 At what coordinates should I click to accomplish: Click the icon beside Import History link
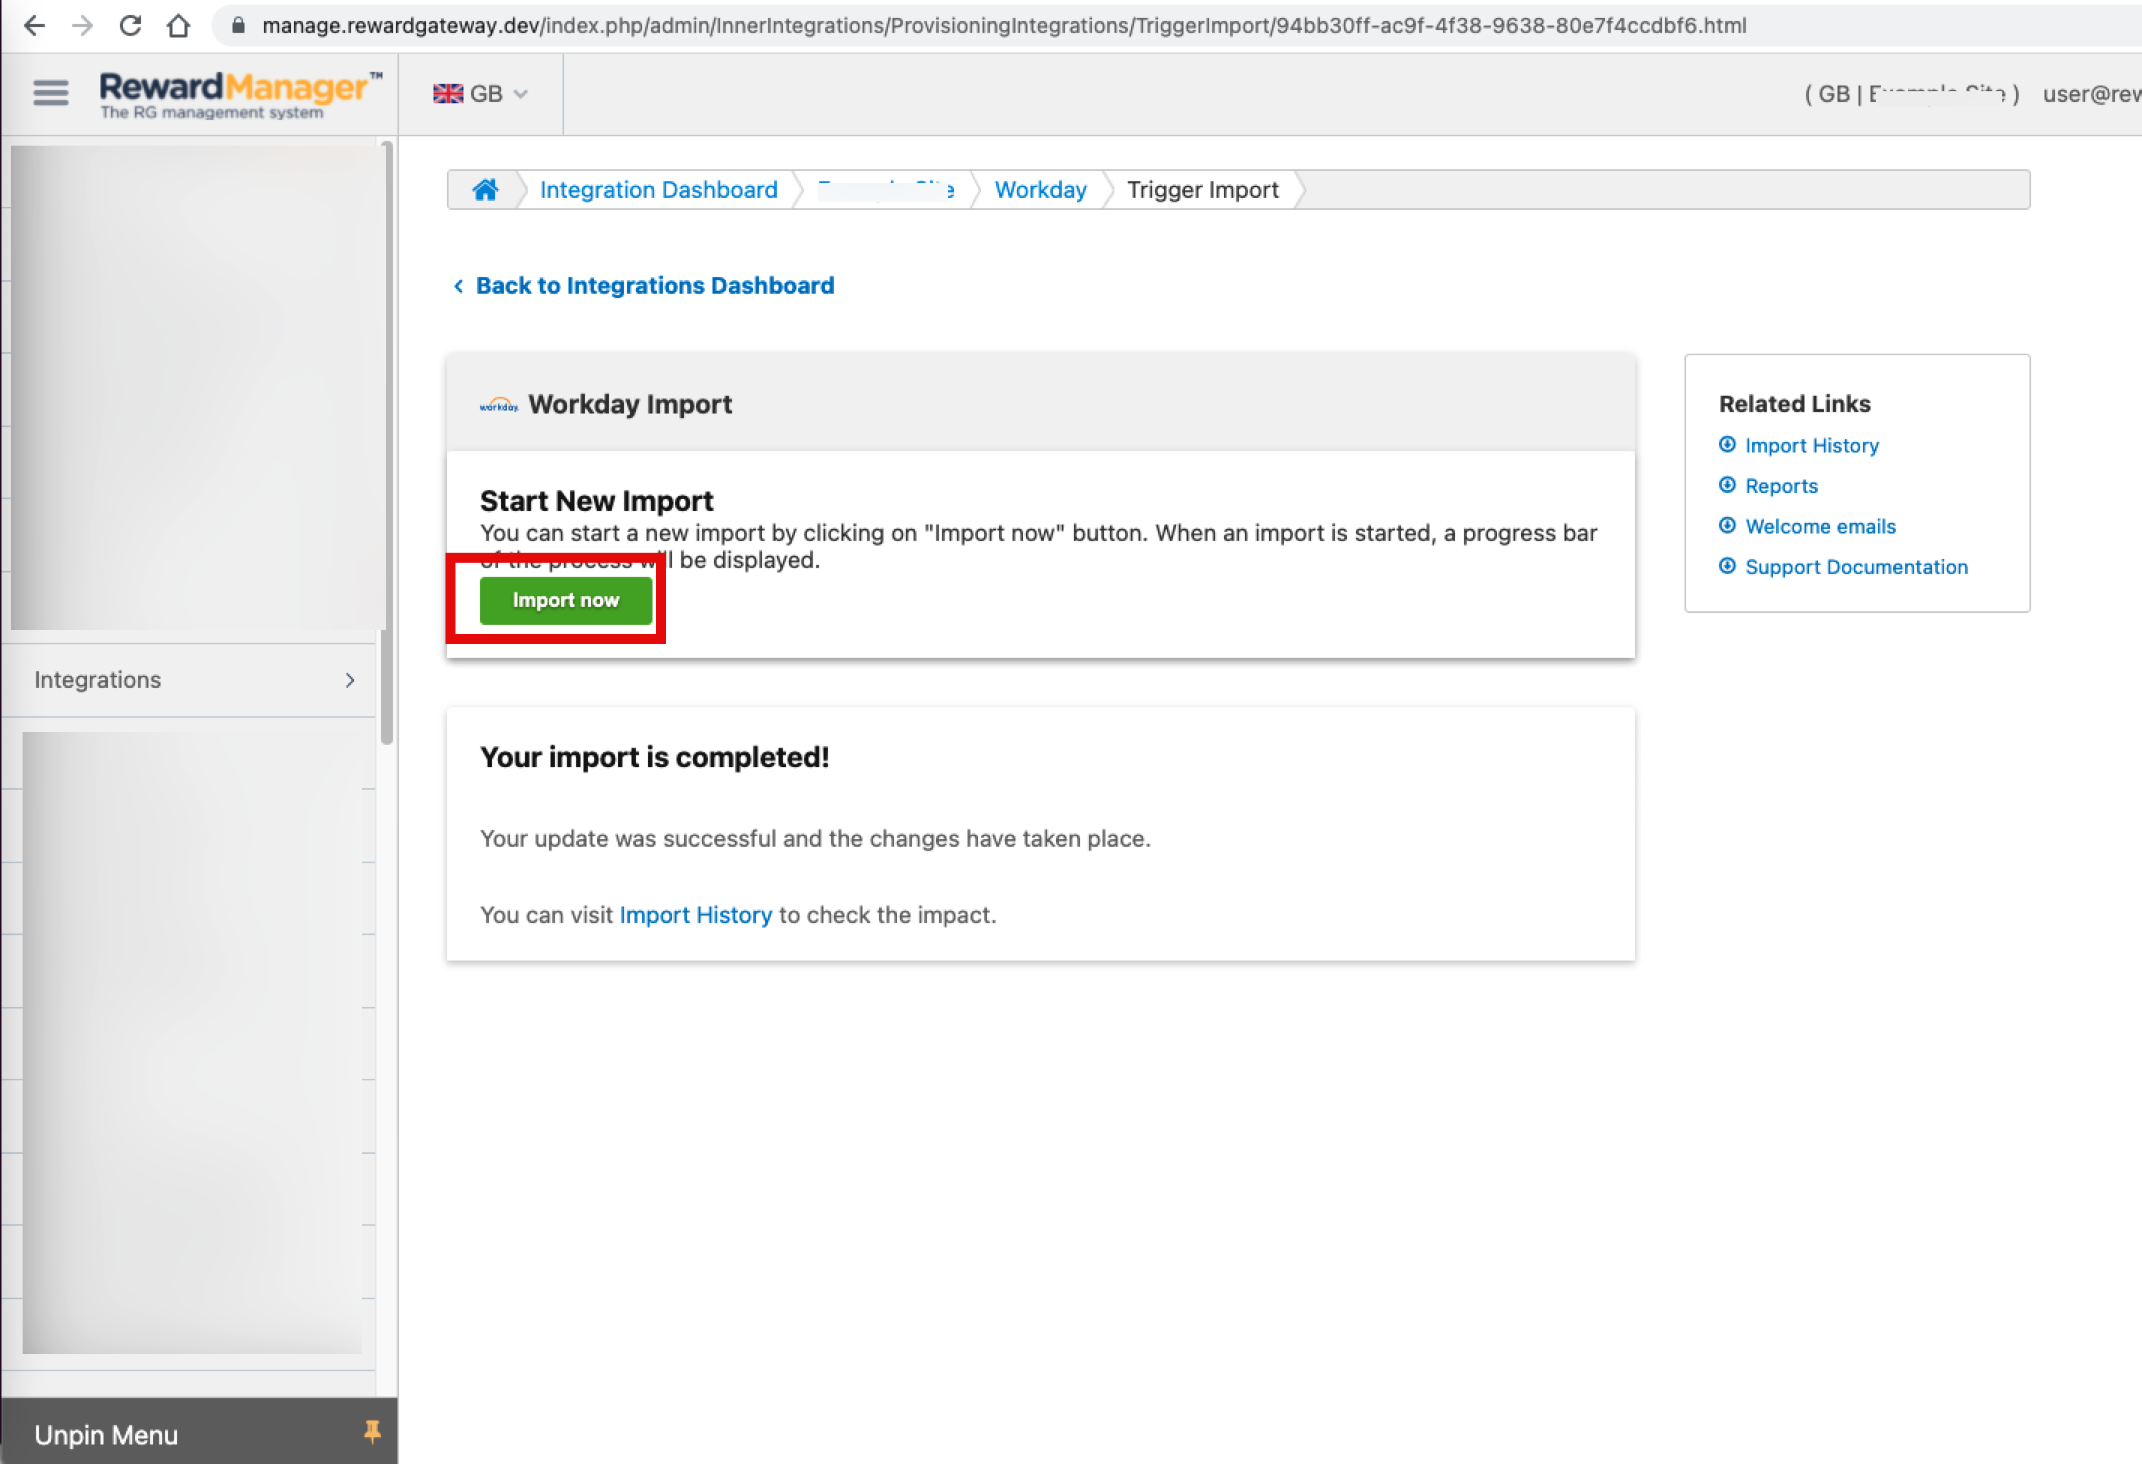1727,444
